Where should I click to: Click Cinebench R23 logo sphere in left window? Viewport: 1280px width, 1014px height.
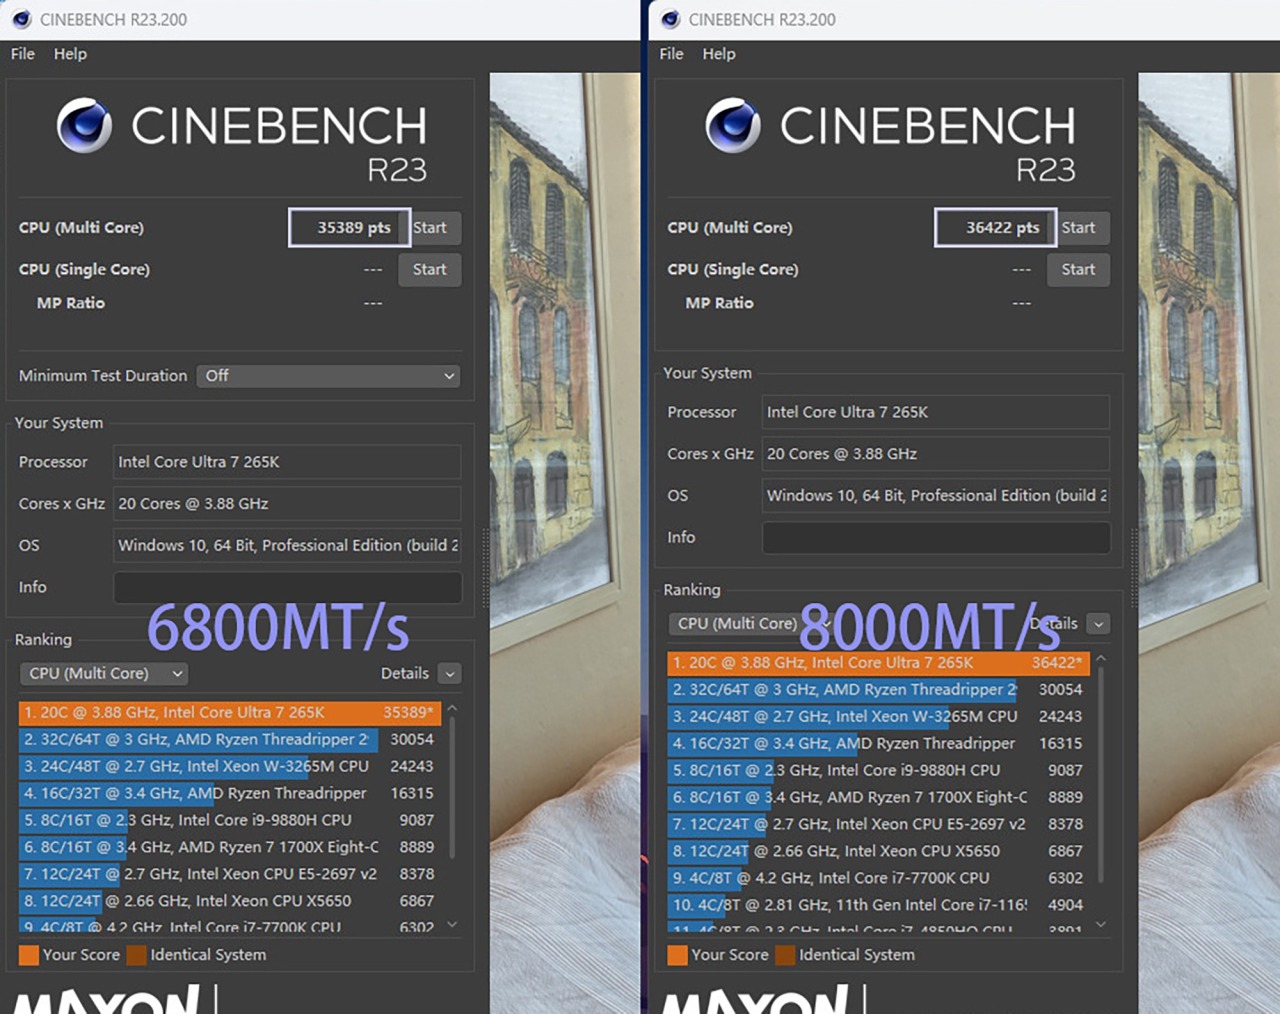pyautogui.click(x=84, y=126)
